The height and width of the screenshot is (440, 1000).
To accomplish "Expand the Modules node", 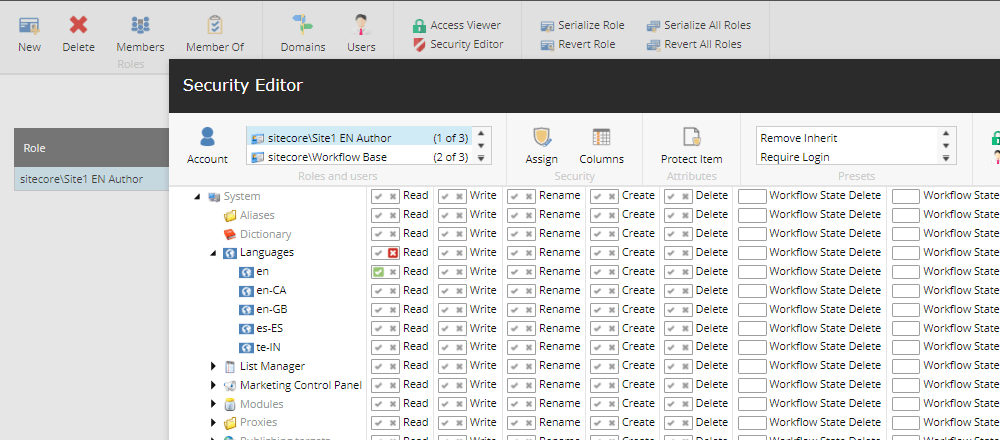I will [214, 404].
